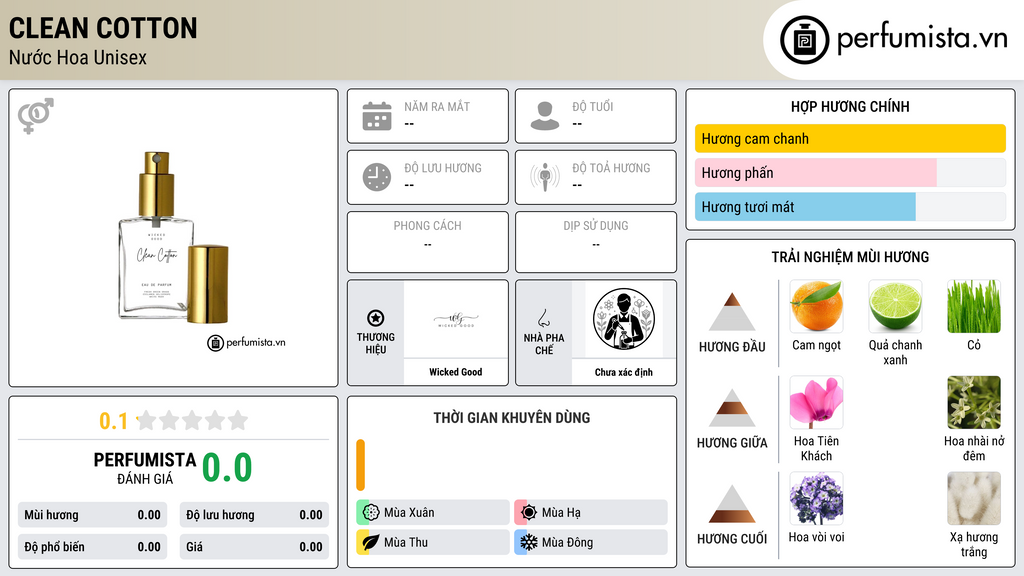Select the Mùa Xuân season button
The image size is (1024, 576).
click(432, 512)
